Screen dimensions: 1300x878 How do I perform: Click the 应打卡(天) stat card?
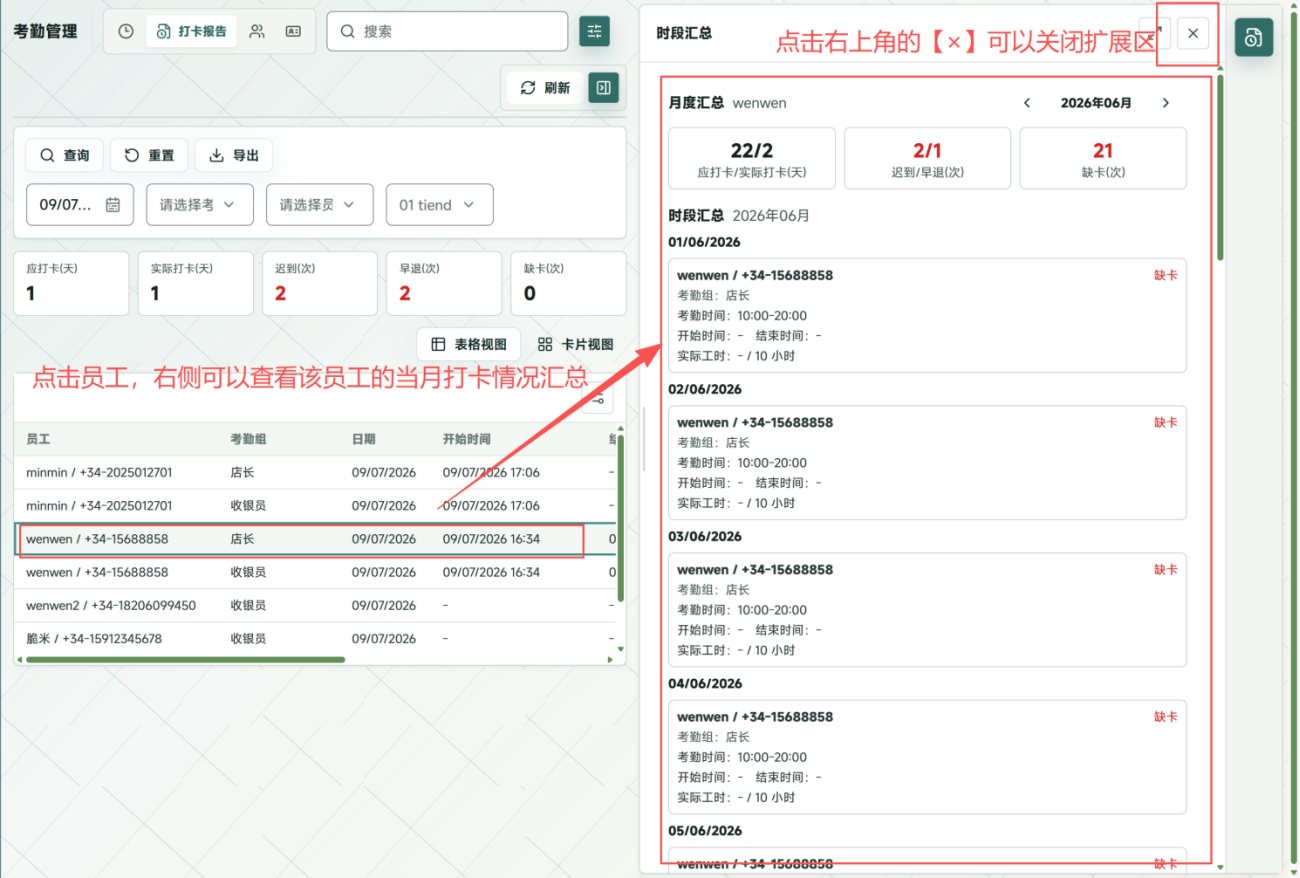click(71, 283)
